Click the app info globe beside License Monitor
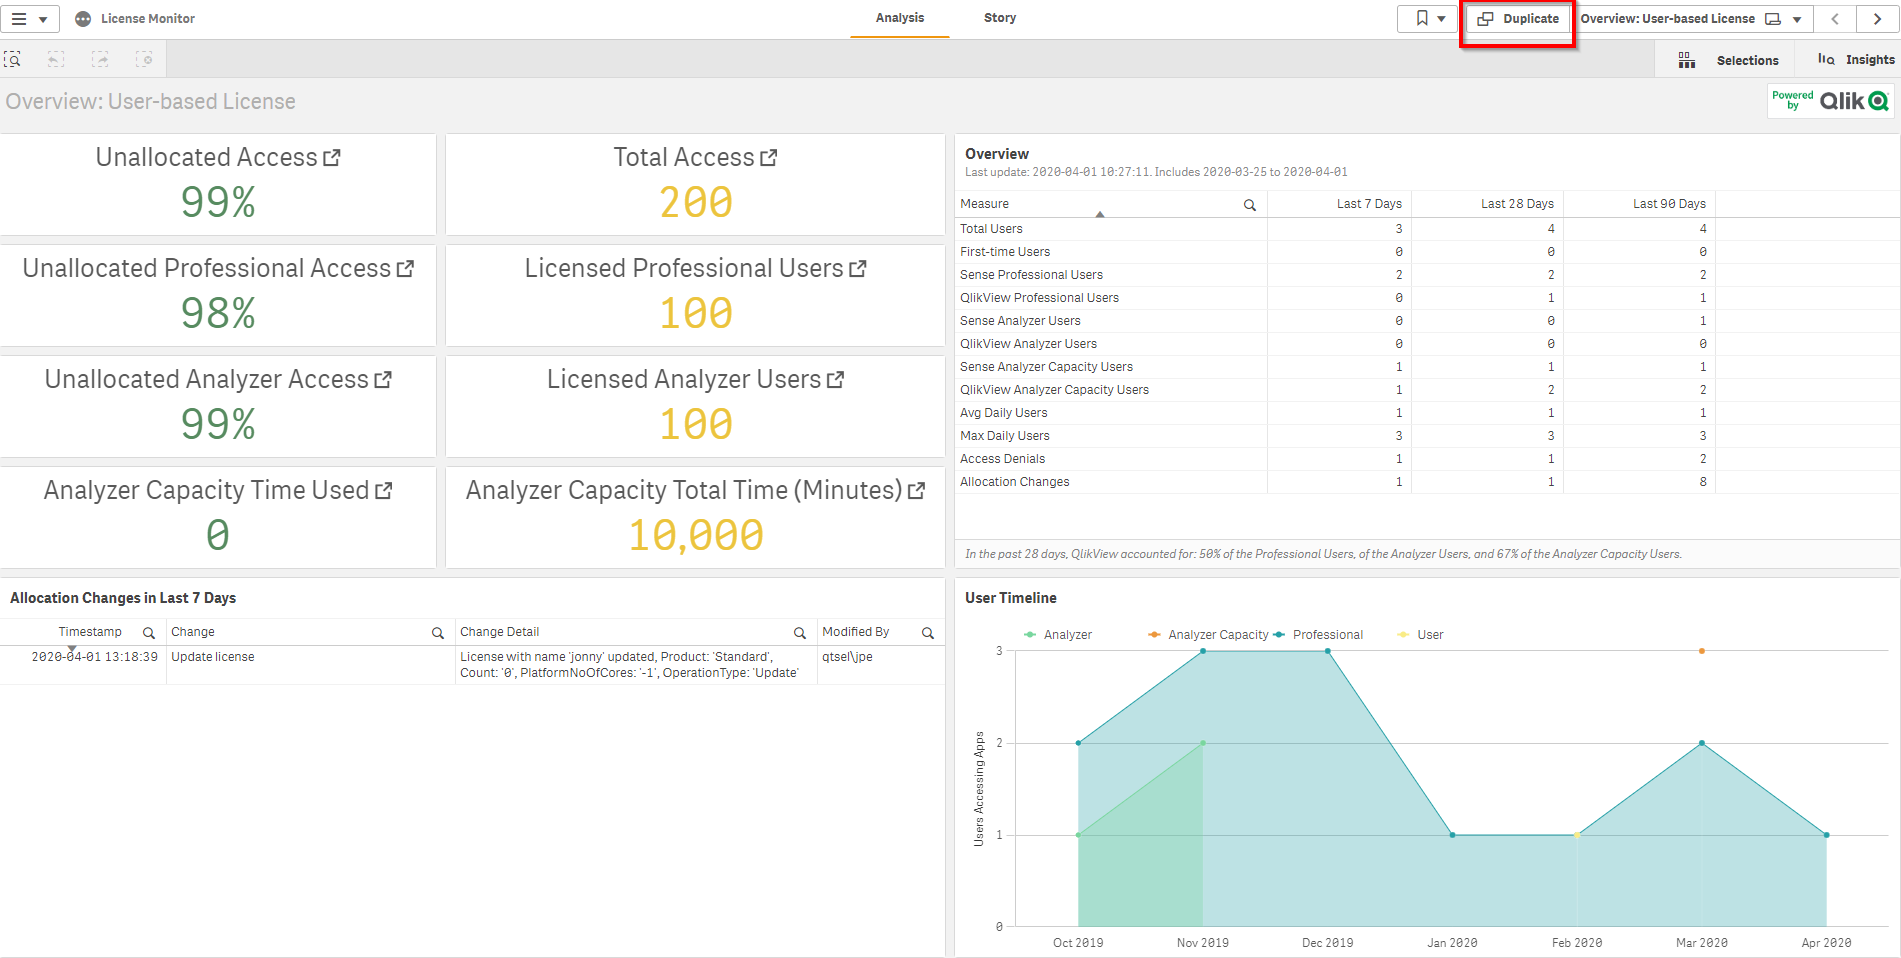1901x958 pixels. [82, 18]
